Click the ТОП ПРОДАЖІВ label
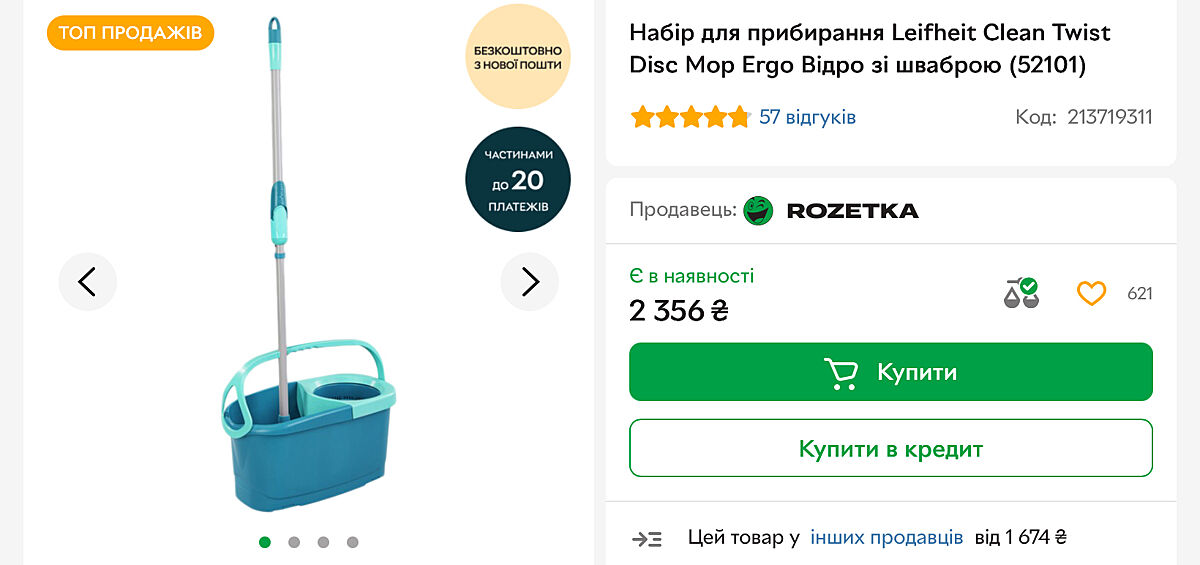 [x=130, y=33]
